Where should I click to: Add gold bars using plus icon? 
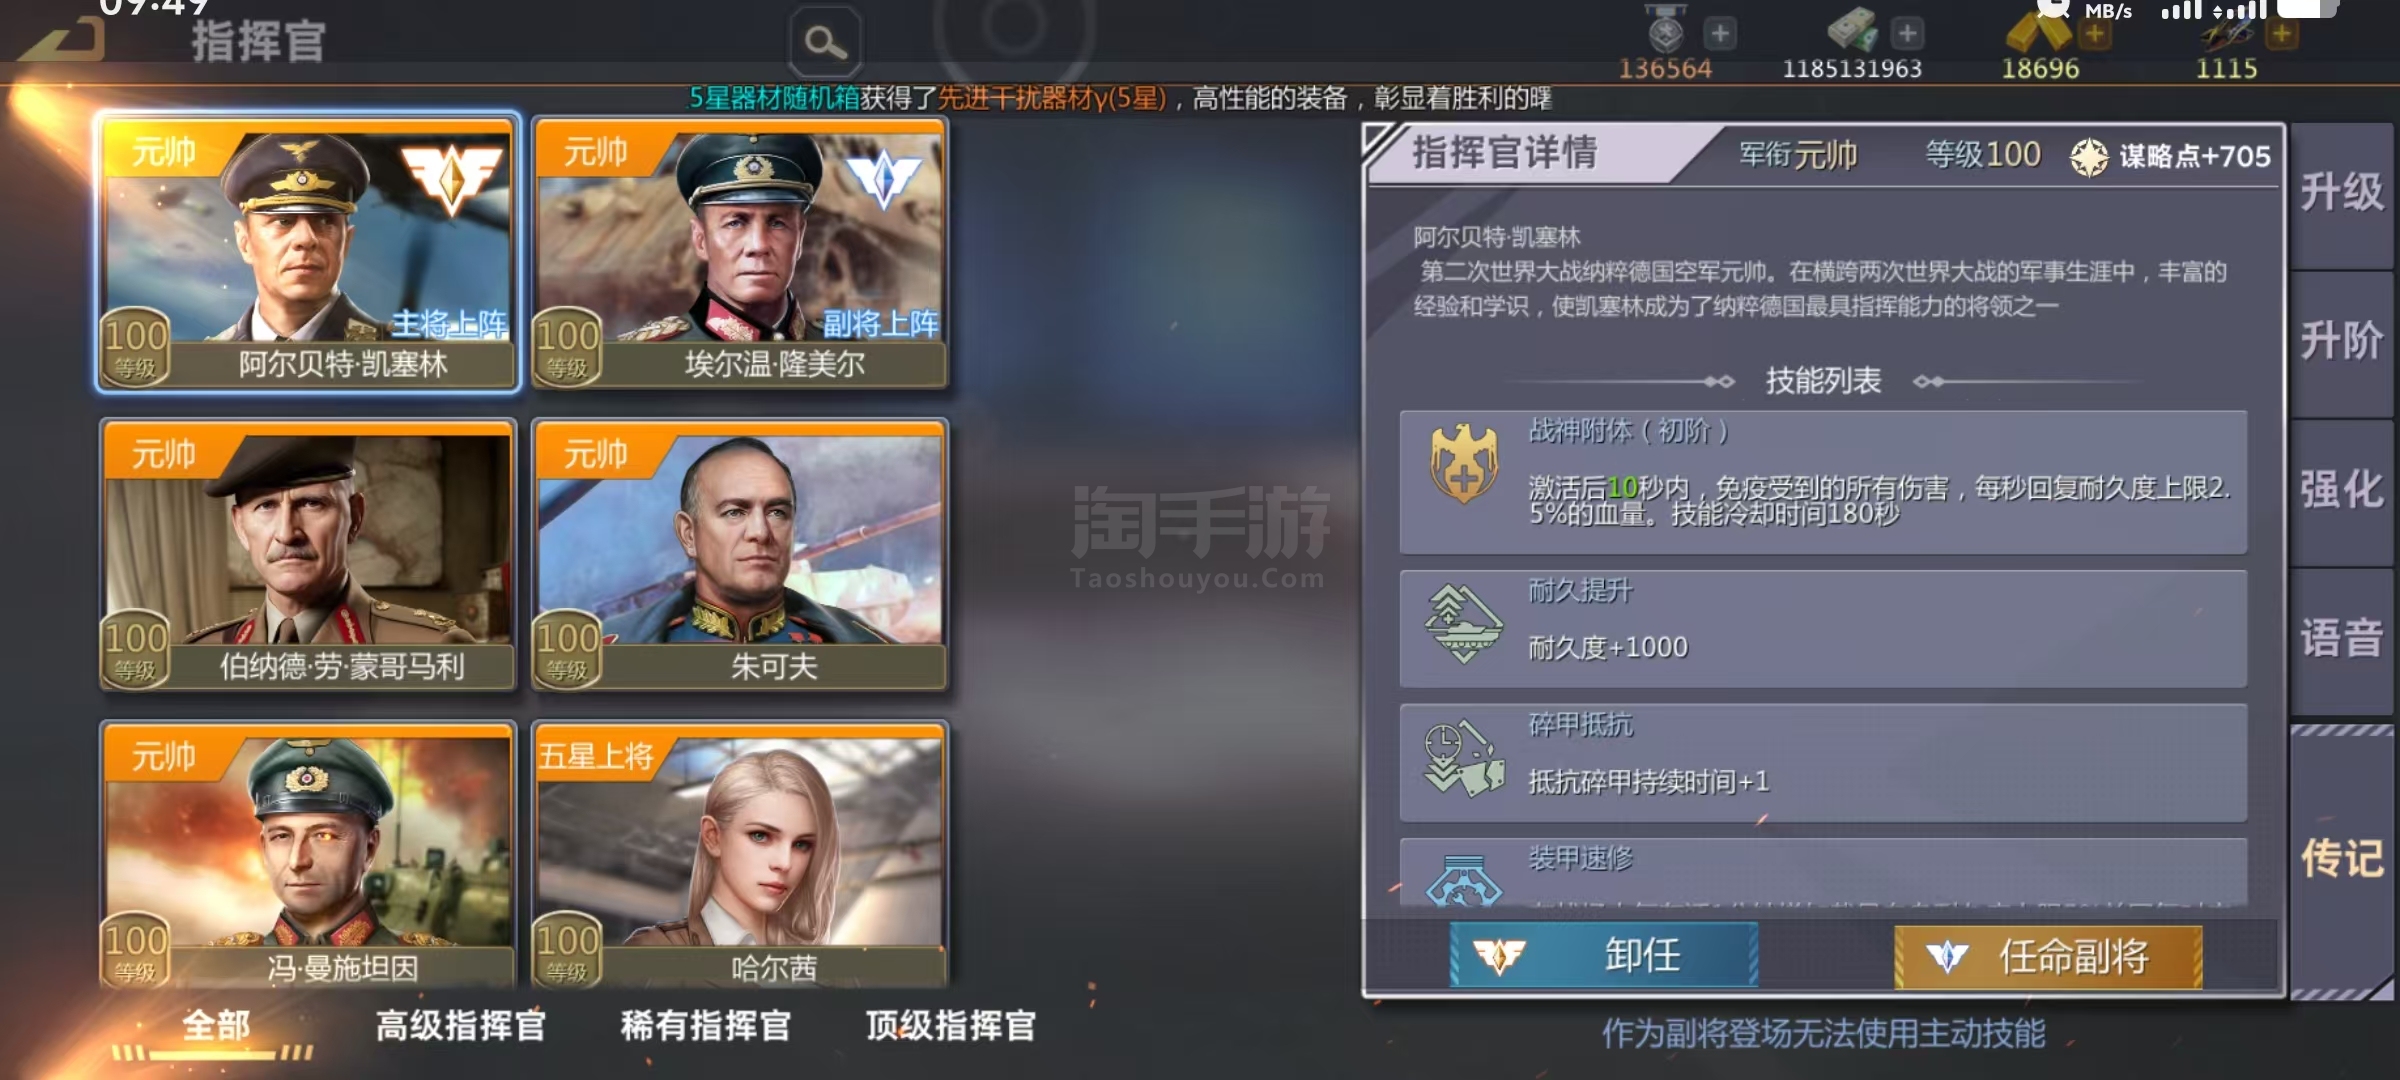click(2094, 34)
